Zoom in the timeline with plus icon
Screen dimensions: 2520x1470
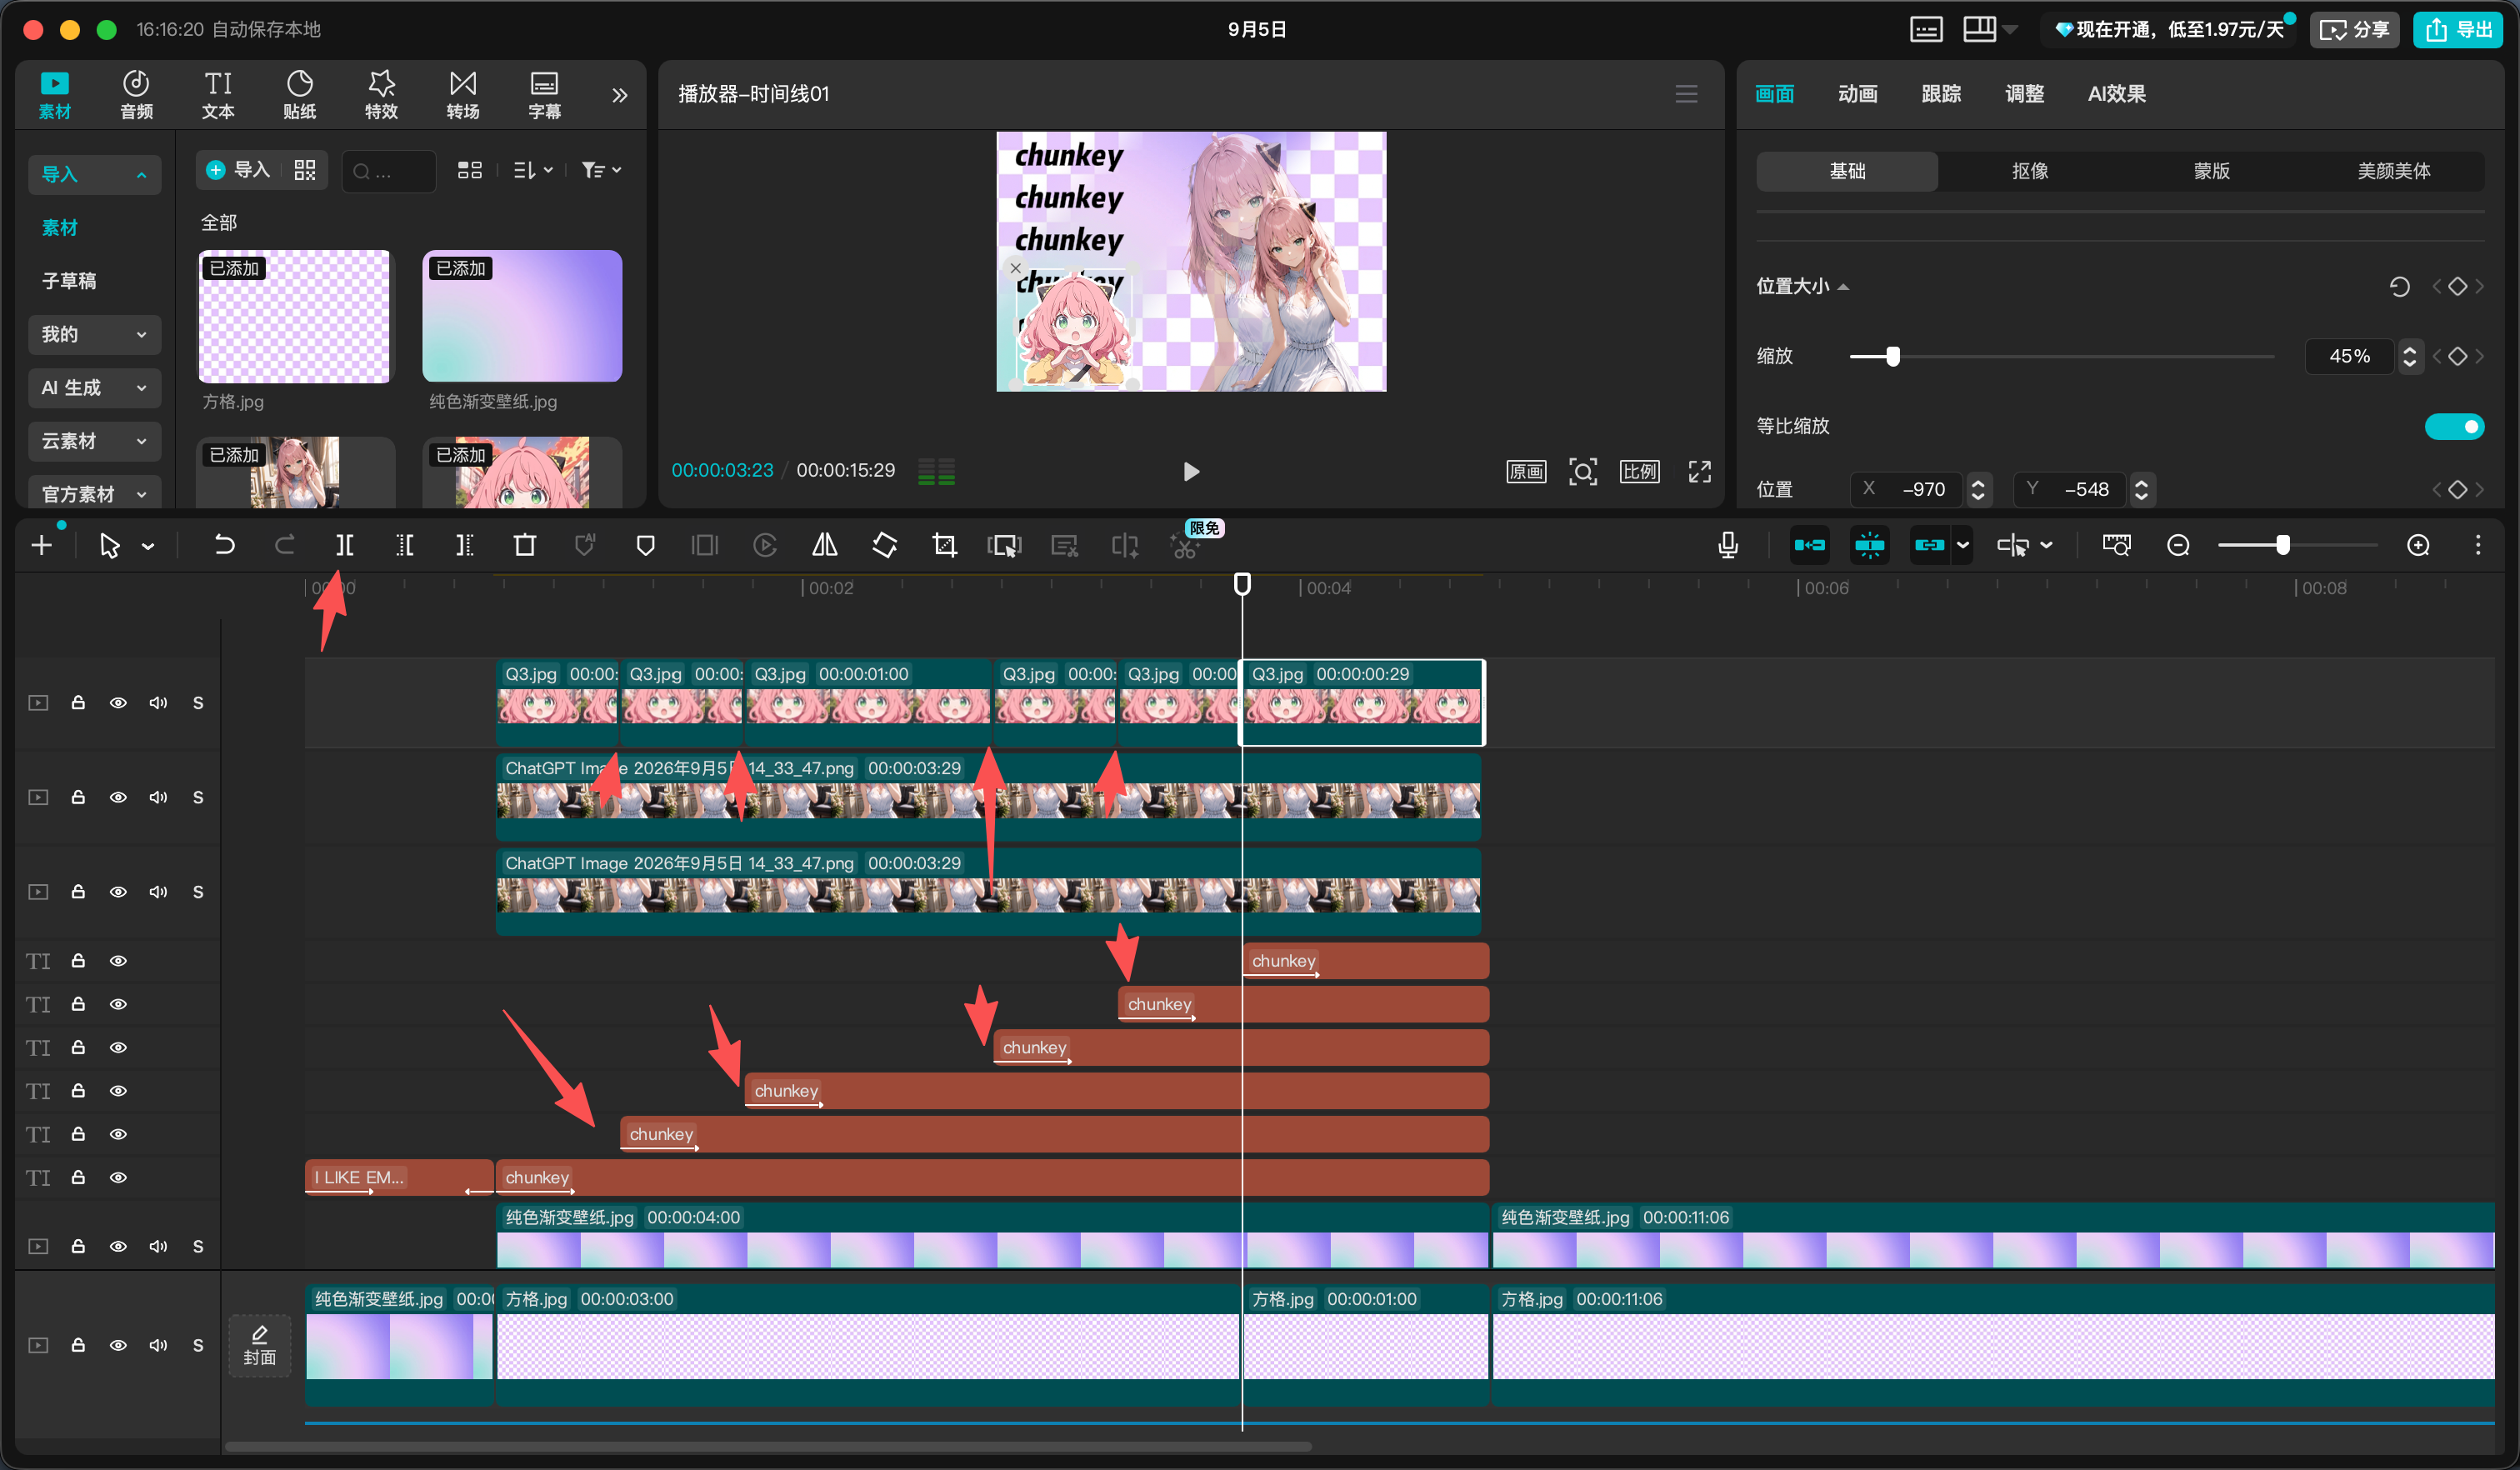point(2418,545)
